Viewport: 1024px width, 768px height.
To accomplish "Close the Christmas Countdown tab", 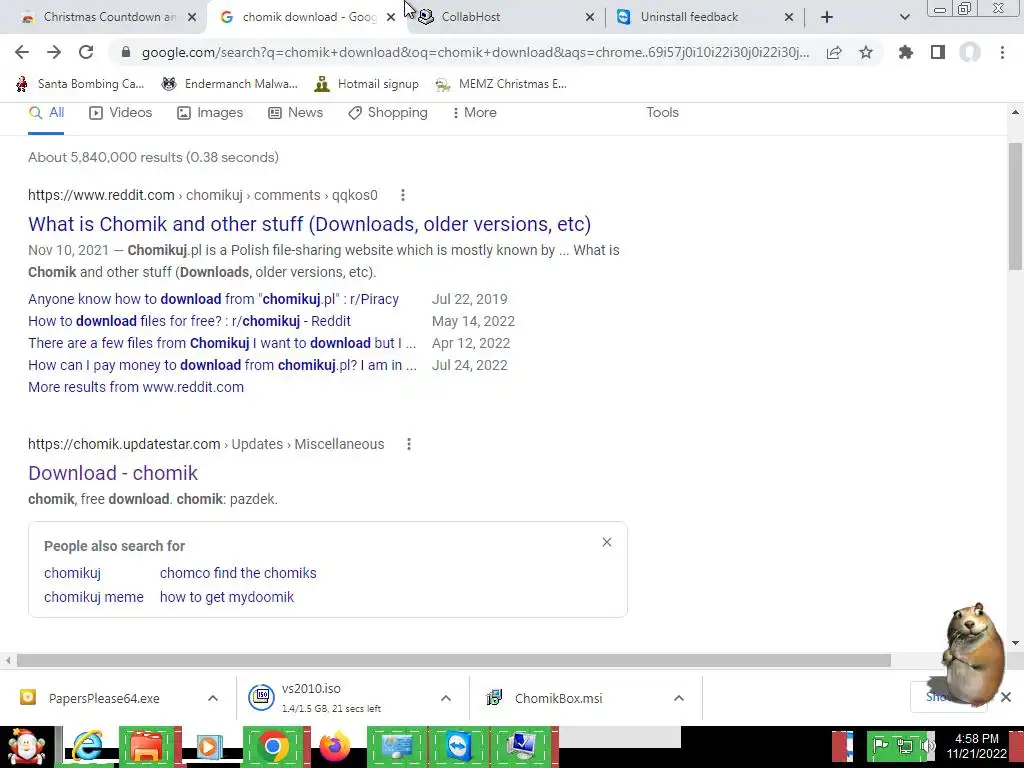I will click(192, 17).
